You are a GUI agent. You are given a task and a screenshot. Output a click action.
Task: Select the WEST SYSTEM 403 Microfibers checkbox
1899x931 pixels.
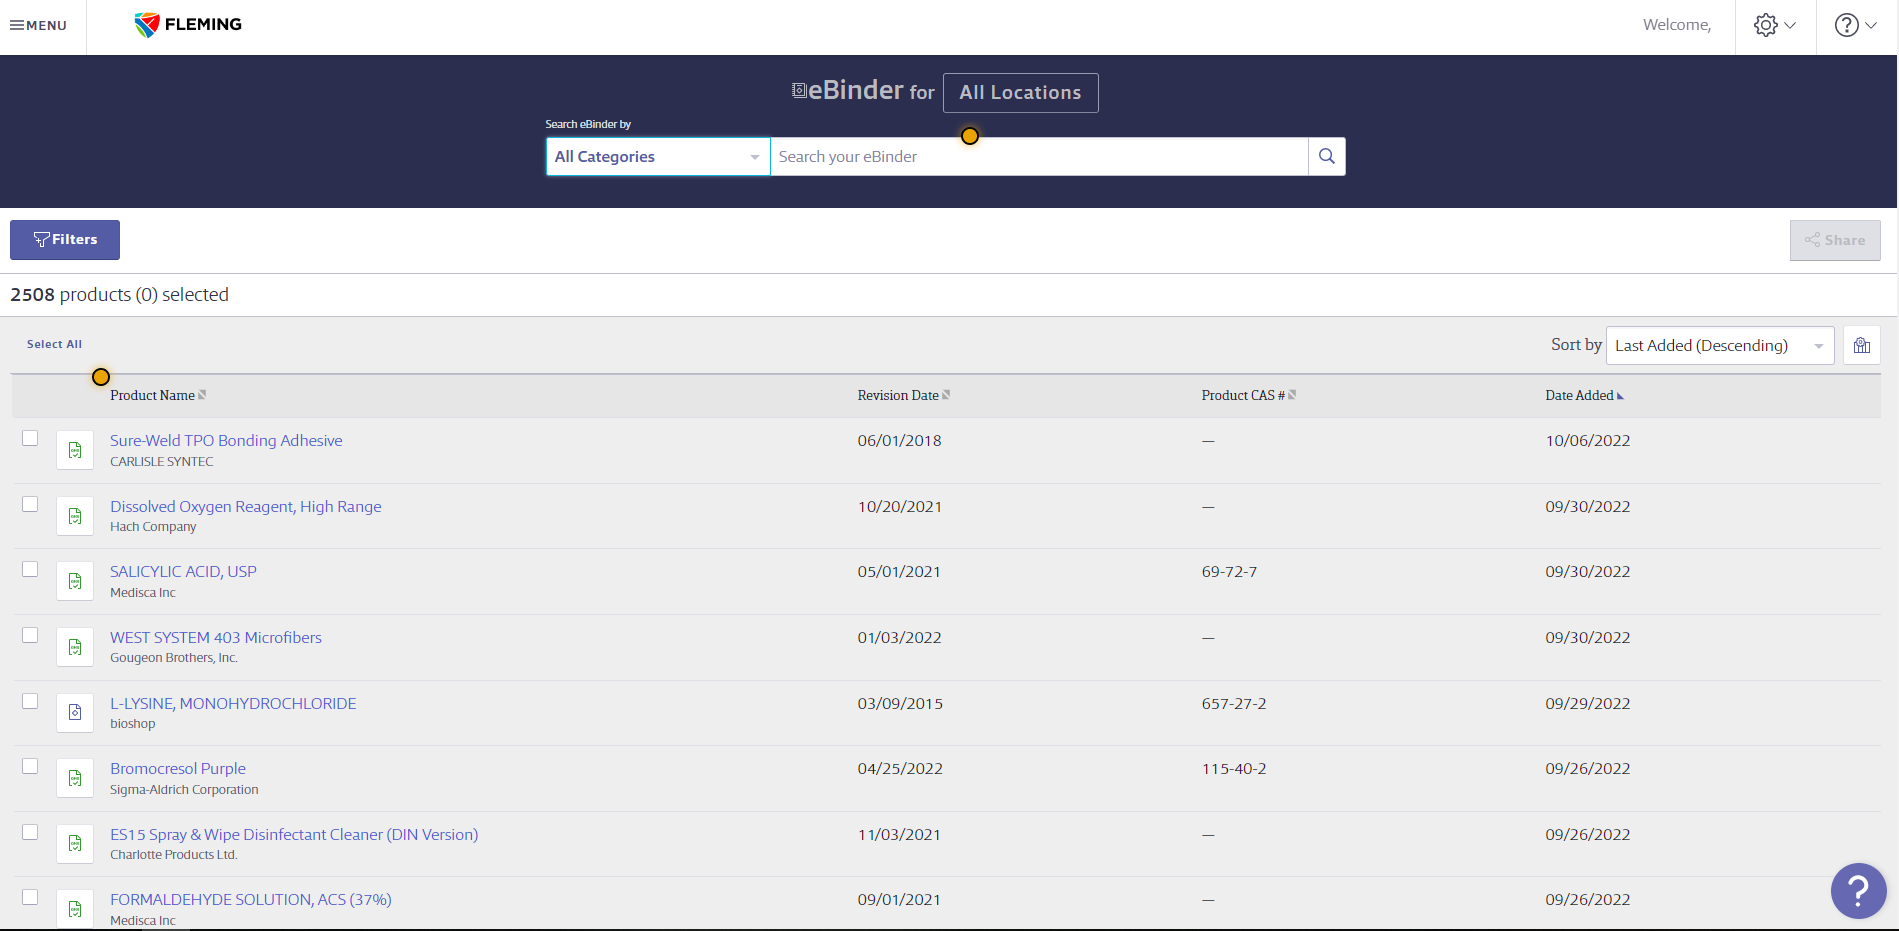point(30,635)
